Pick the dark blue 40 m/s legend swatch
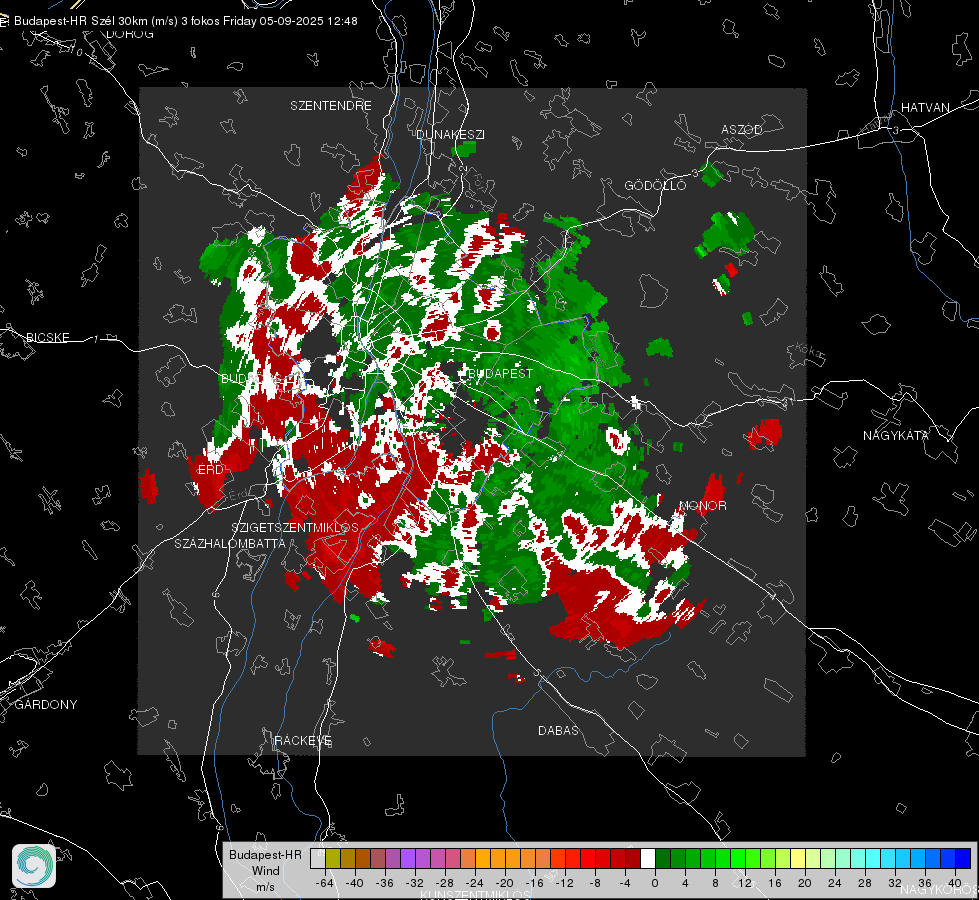This screenshot has width=979, height=900. tap(963, 858)
